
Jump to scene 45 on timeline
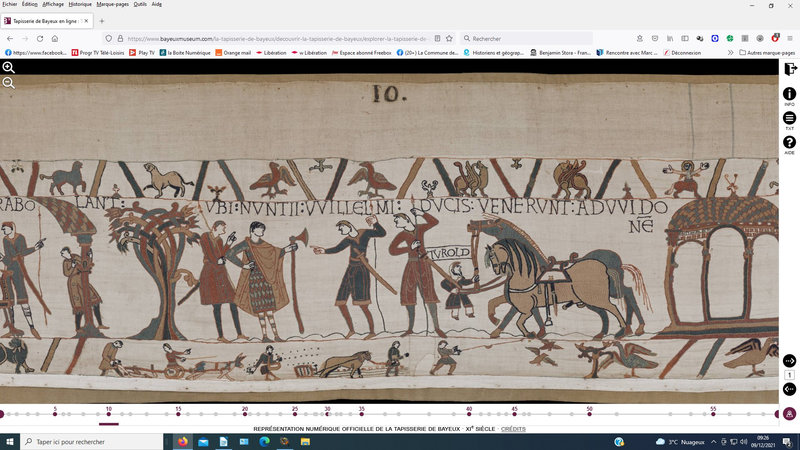(x=514, y=414)
